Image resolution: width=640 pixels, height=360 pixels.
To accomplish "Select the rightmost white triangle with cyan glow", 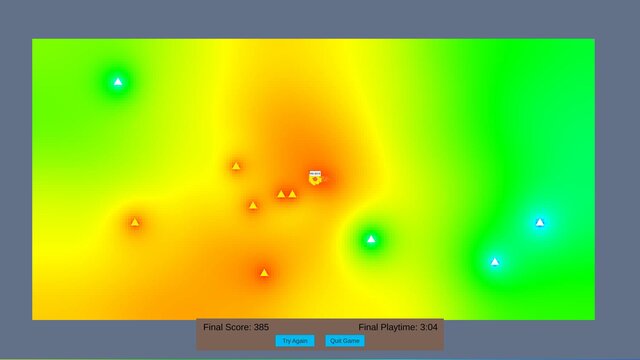I will [x=540, y=222].
